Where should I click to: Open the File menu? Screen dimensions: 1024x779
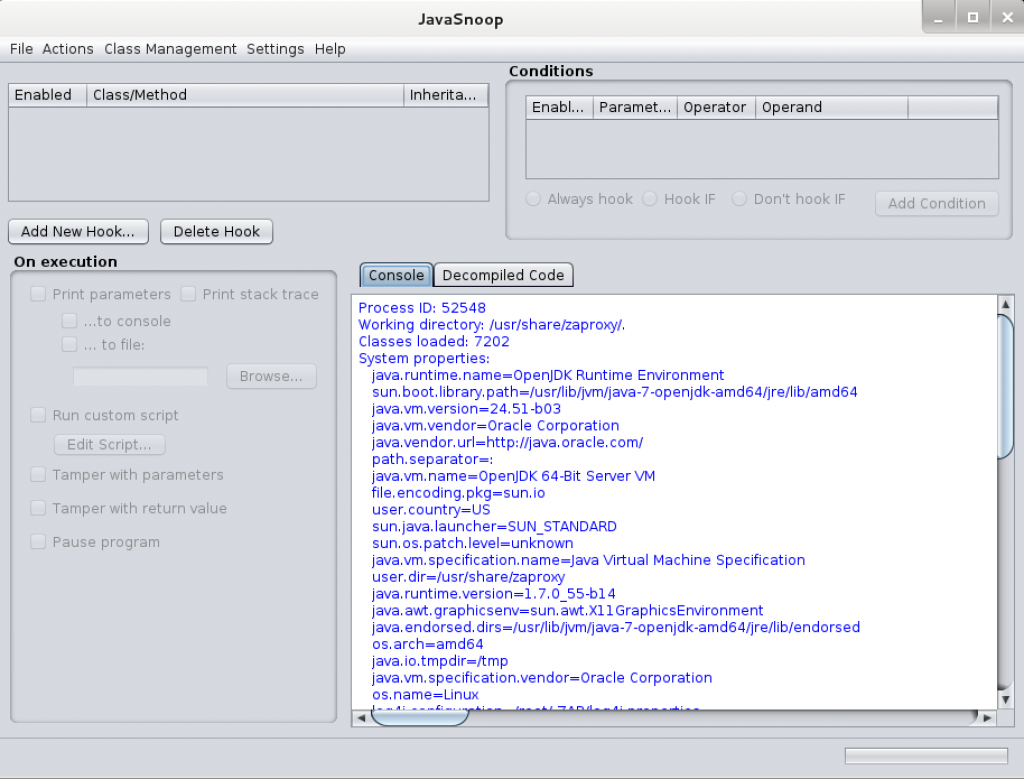point(21,49)
